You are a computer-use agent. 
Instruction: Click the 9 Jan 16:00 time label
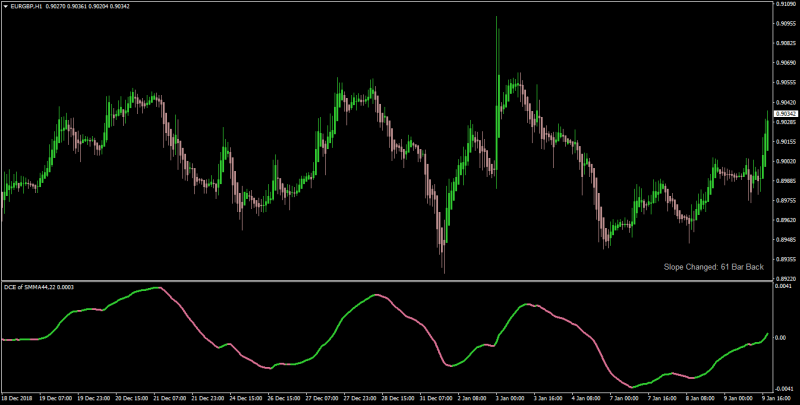(779, 396)
